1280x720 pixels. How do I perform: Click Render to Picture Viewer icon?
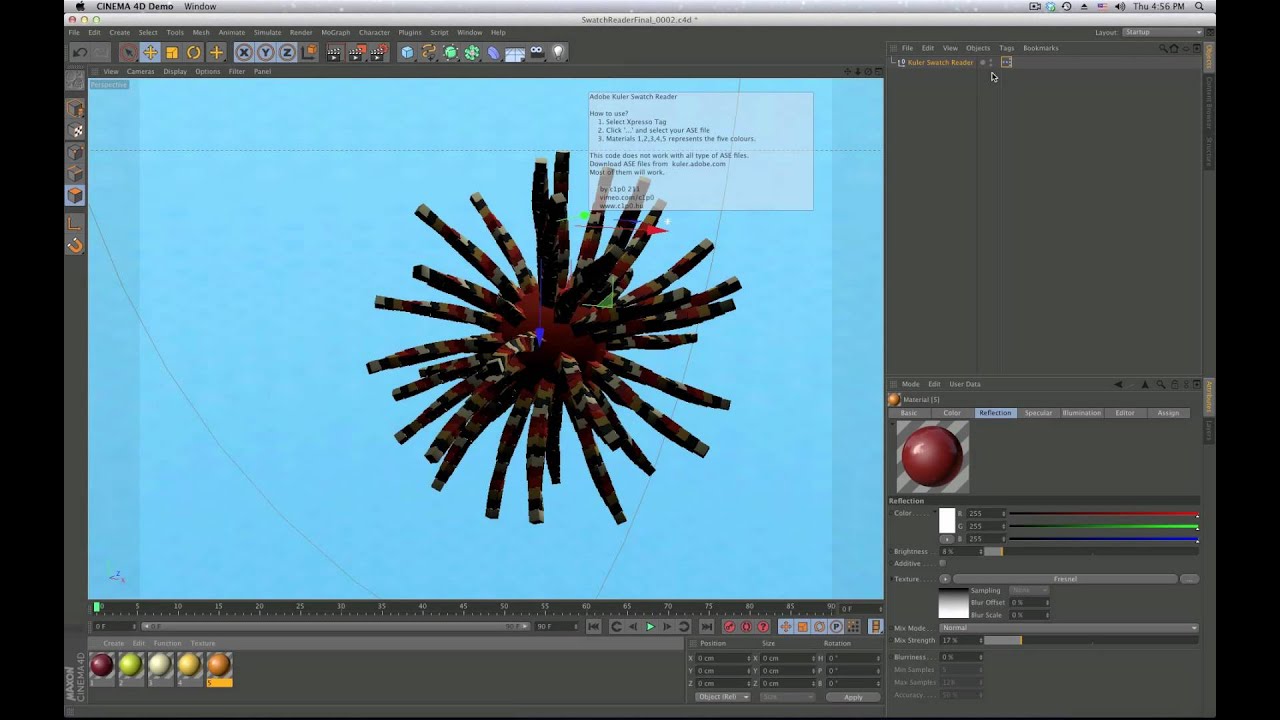click(356, 52)
